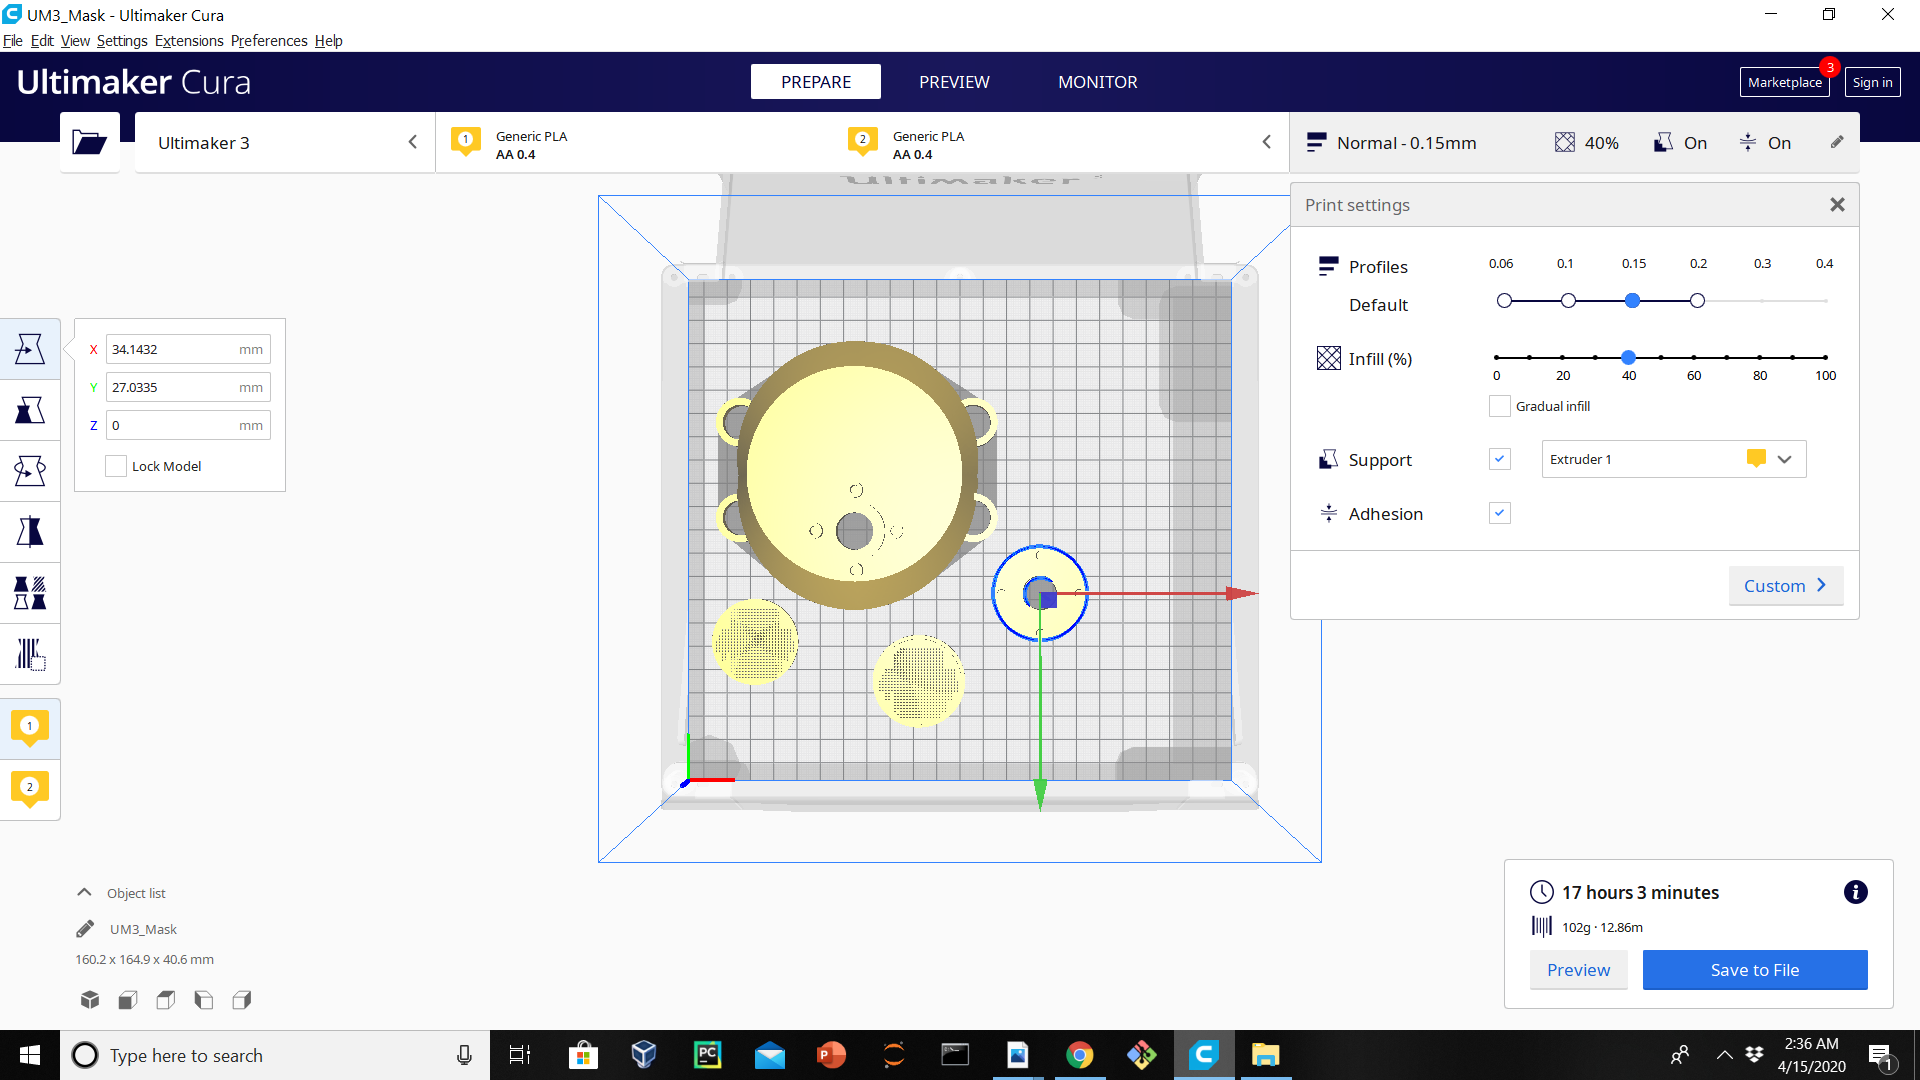Viewport: 1920px width, 1080px height.
Task: Toggle Support checkbox
Action: tap(1499, 459)
